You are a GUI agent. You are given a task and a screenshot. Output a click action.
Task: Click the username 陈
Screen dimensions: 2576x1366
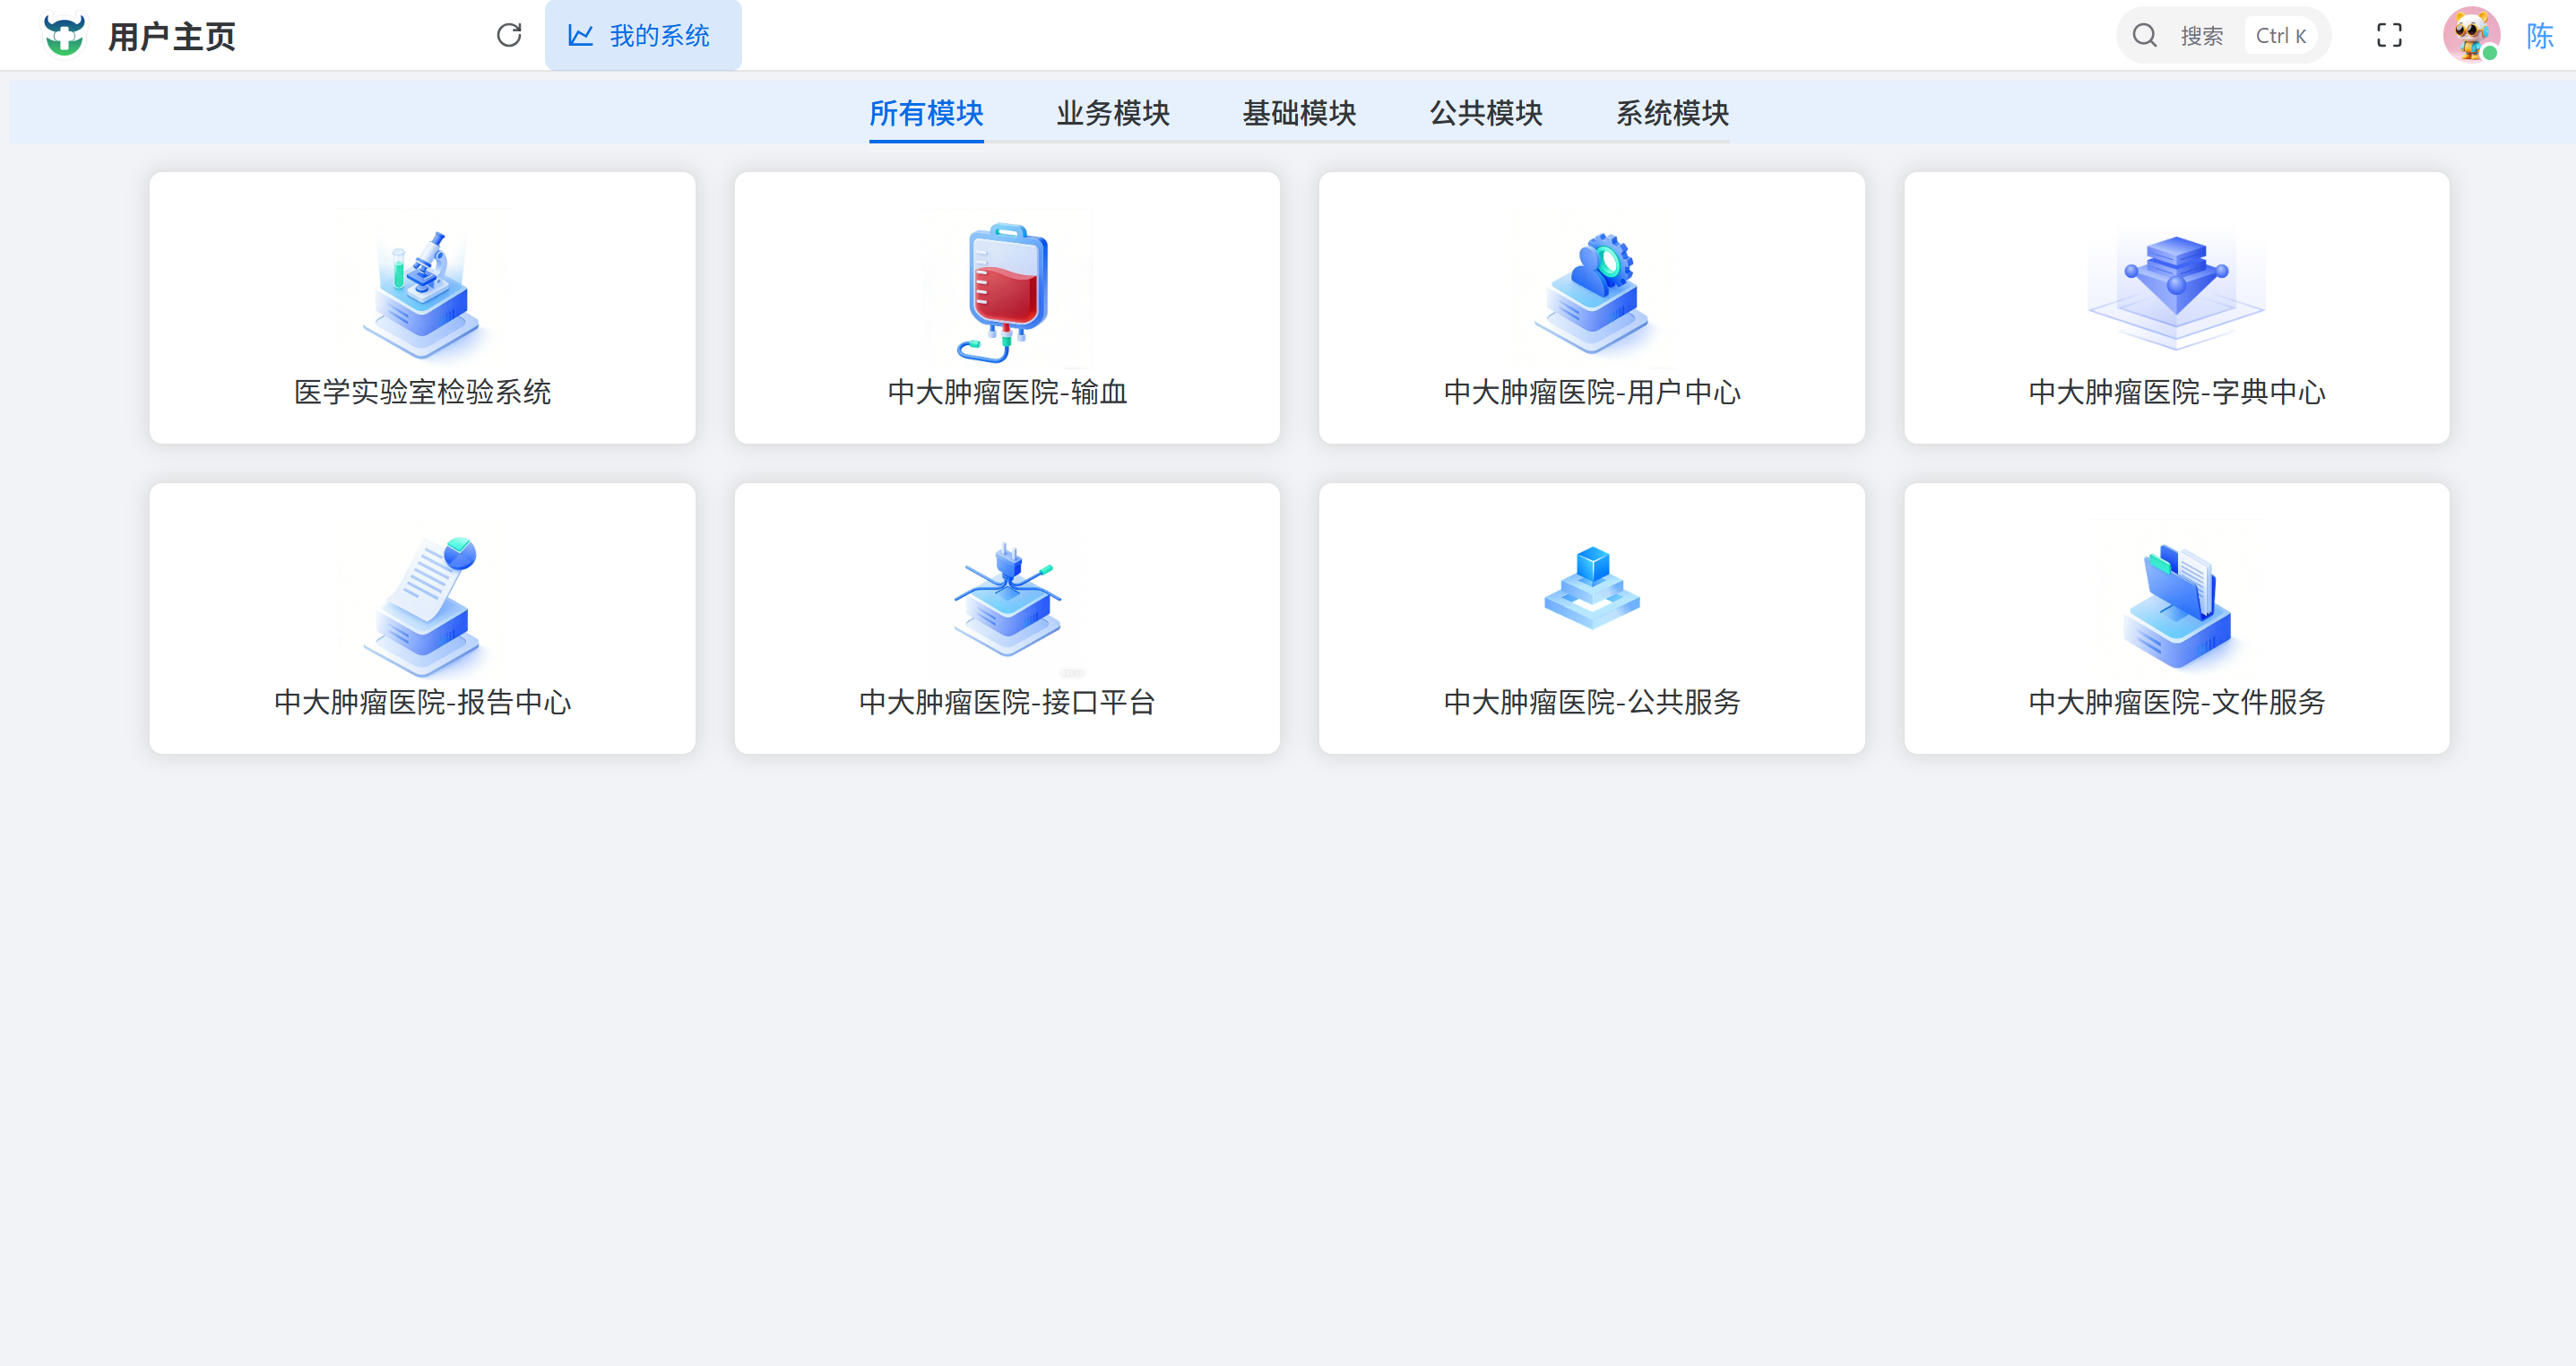point(2539,36)
